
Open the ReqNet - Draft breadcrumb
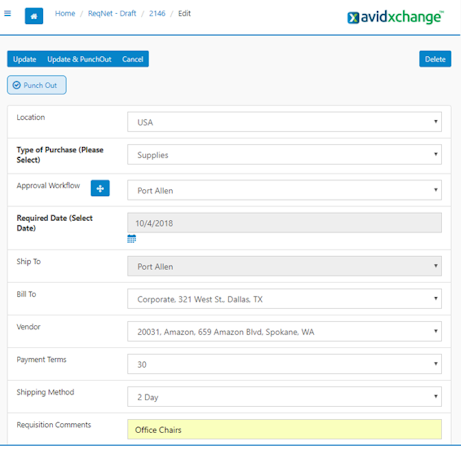coord(112,13)
